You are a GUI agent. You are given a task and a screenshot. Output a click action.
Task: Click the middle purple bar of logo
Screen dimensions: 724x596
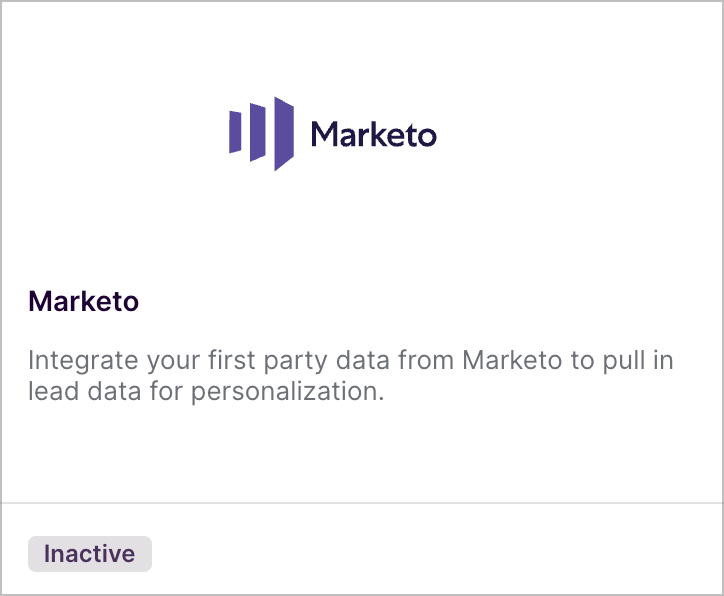(x=258, y=132)
